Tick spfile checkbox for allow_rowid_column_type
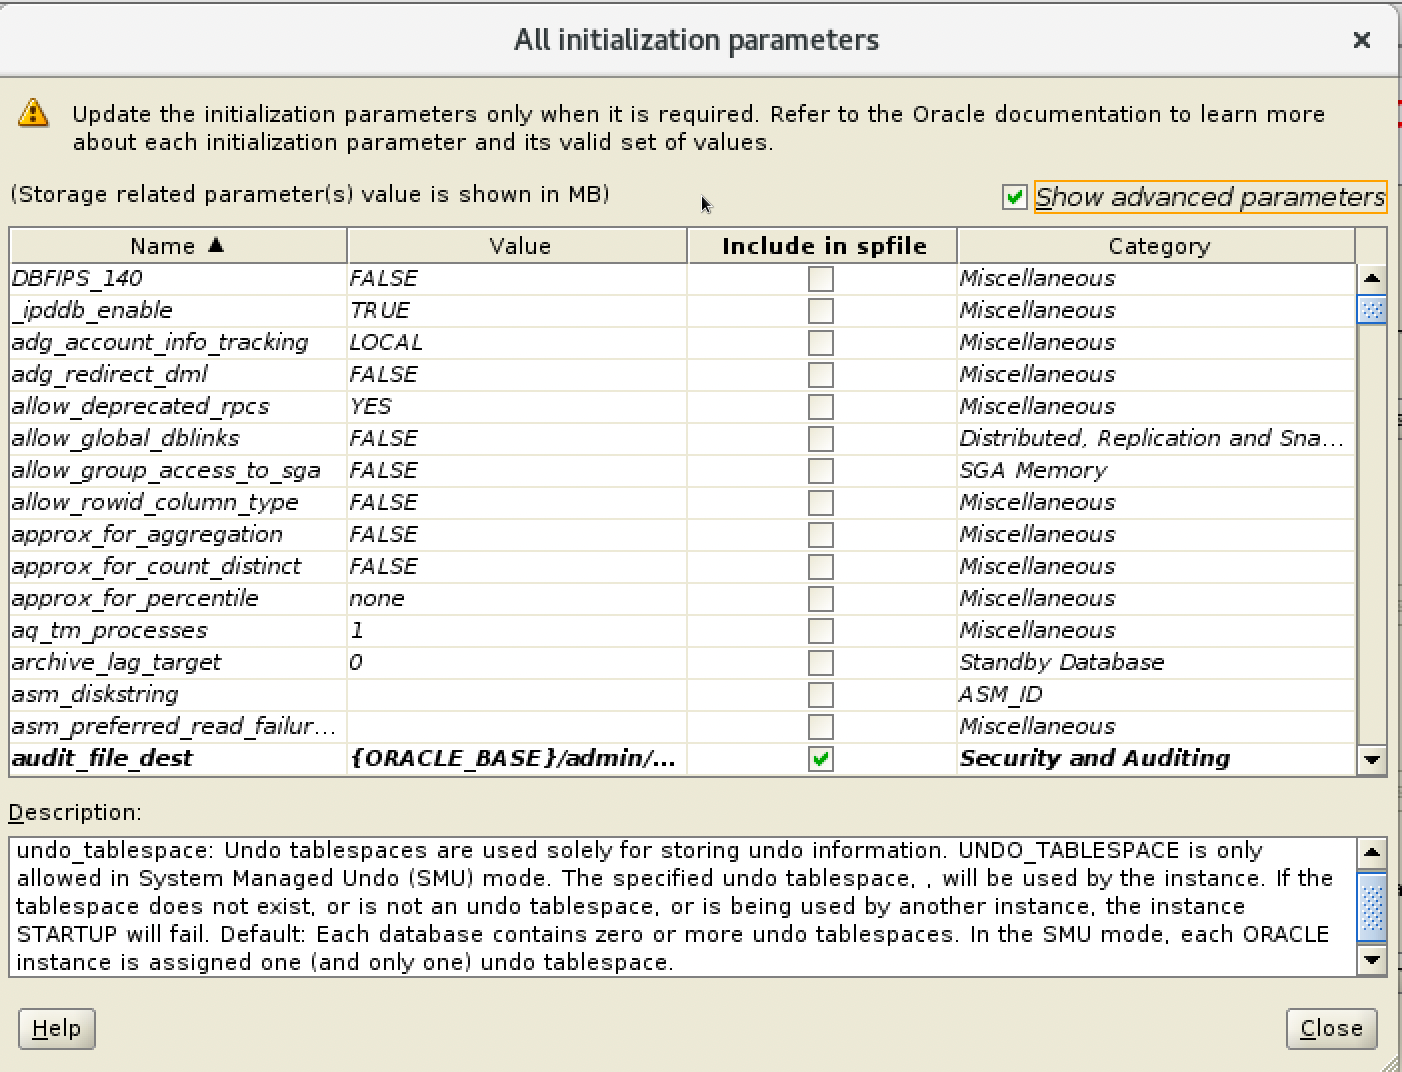 pos(821,503)
